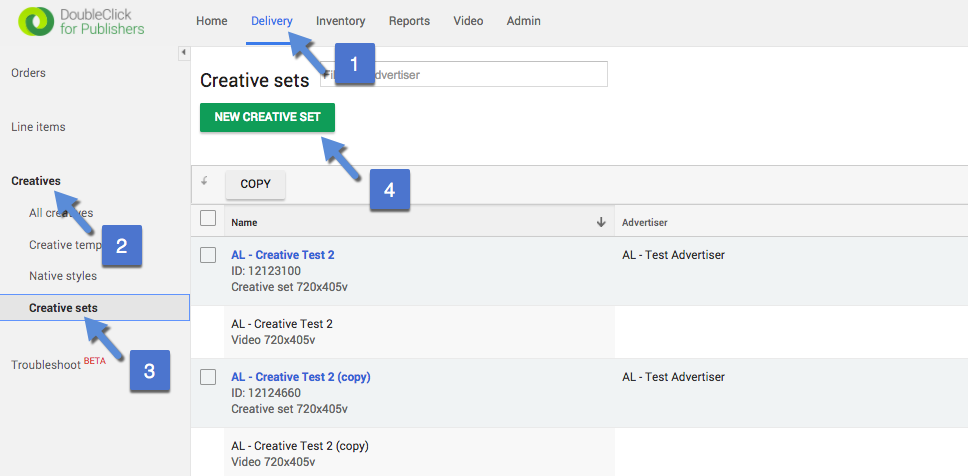Select Native styles in sidebar
This screenshot has height=476, width=968.
tap(63, 275)
